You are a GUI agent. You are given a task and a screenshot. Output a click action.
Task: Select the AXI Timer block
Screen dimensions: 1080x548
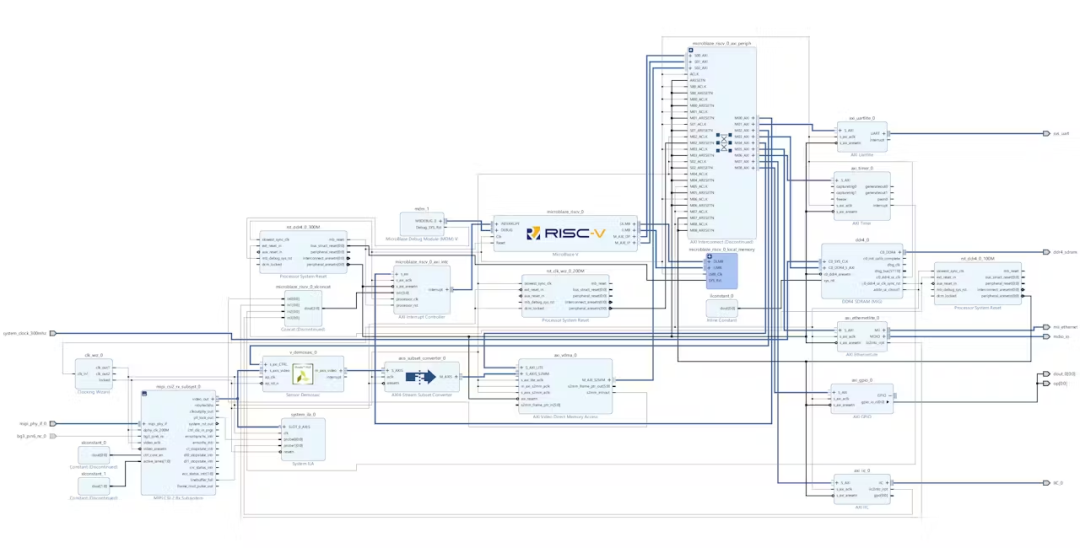862,194
